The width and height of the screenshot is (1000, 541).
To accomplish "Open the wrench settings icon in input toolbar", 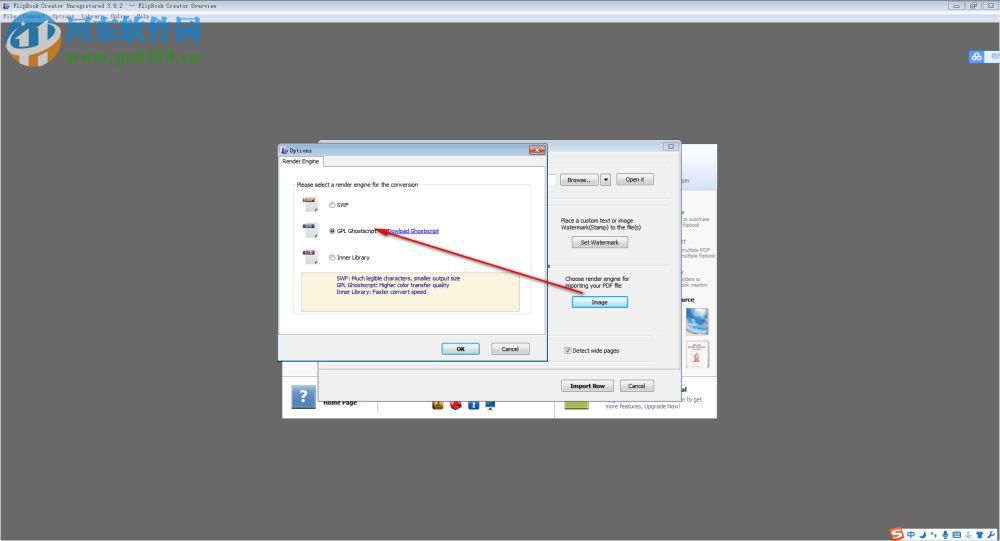I will [x=991, y=535].
